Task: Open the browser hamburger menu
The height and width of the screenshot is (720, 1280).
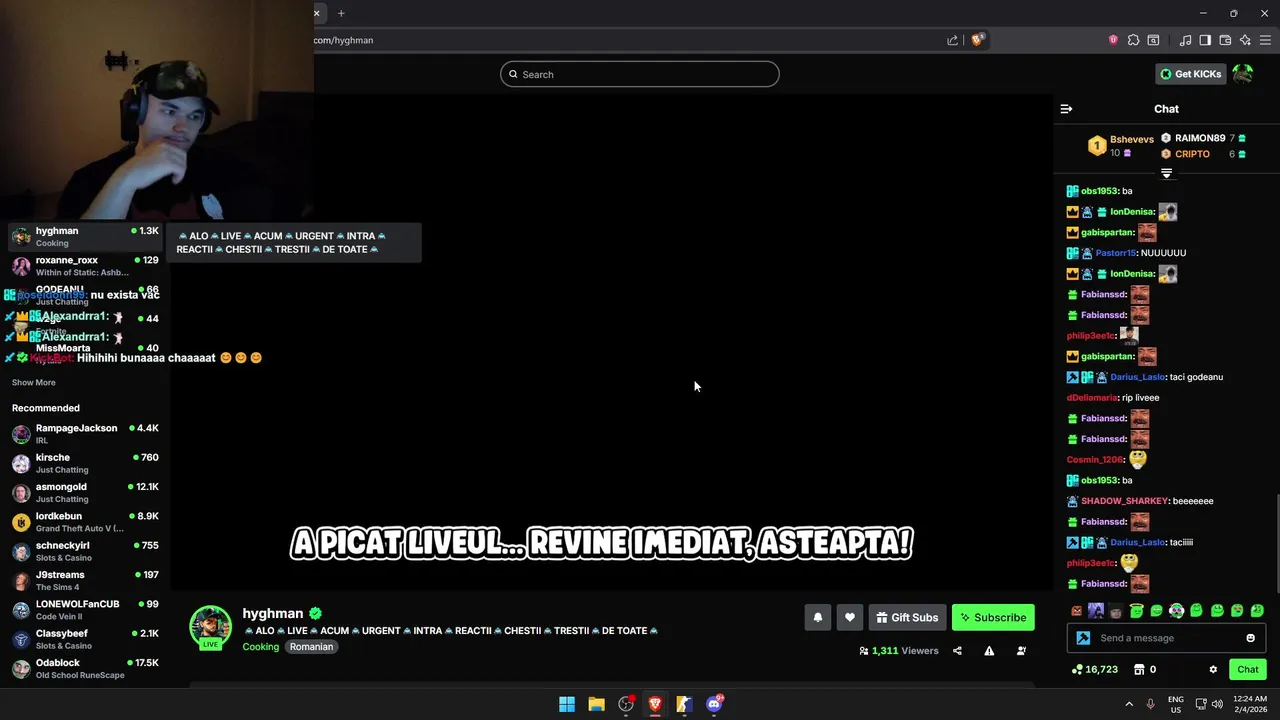Action: (x=1265, y=40)
